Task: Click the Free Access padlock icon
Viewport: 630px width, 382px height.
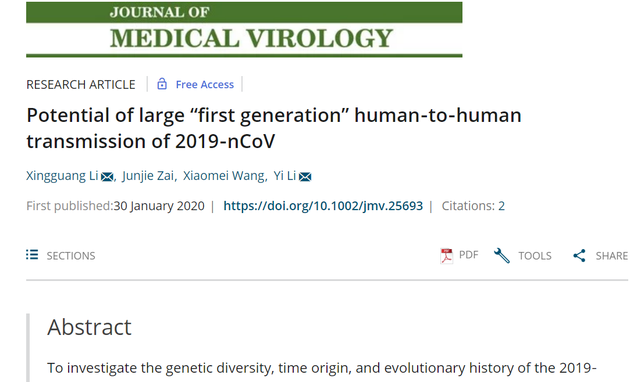Action: point(162,84)
